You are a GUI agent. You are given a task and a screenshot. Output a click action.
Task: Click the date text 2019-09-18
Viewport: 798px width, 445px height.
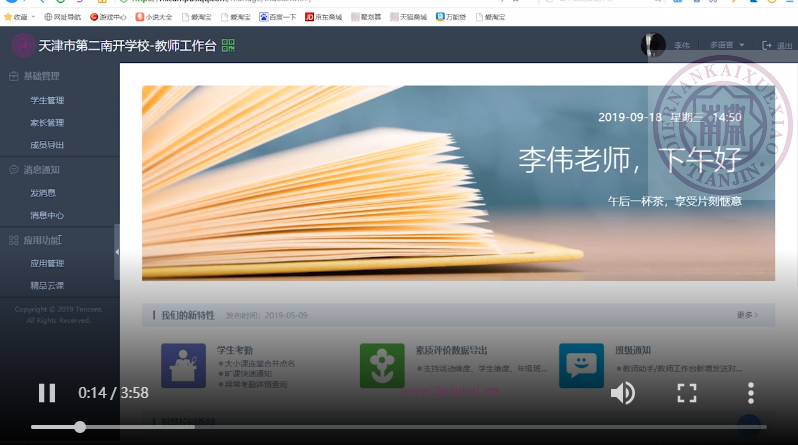630,117
